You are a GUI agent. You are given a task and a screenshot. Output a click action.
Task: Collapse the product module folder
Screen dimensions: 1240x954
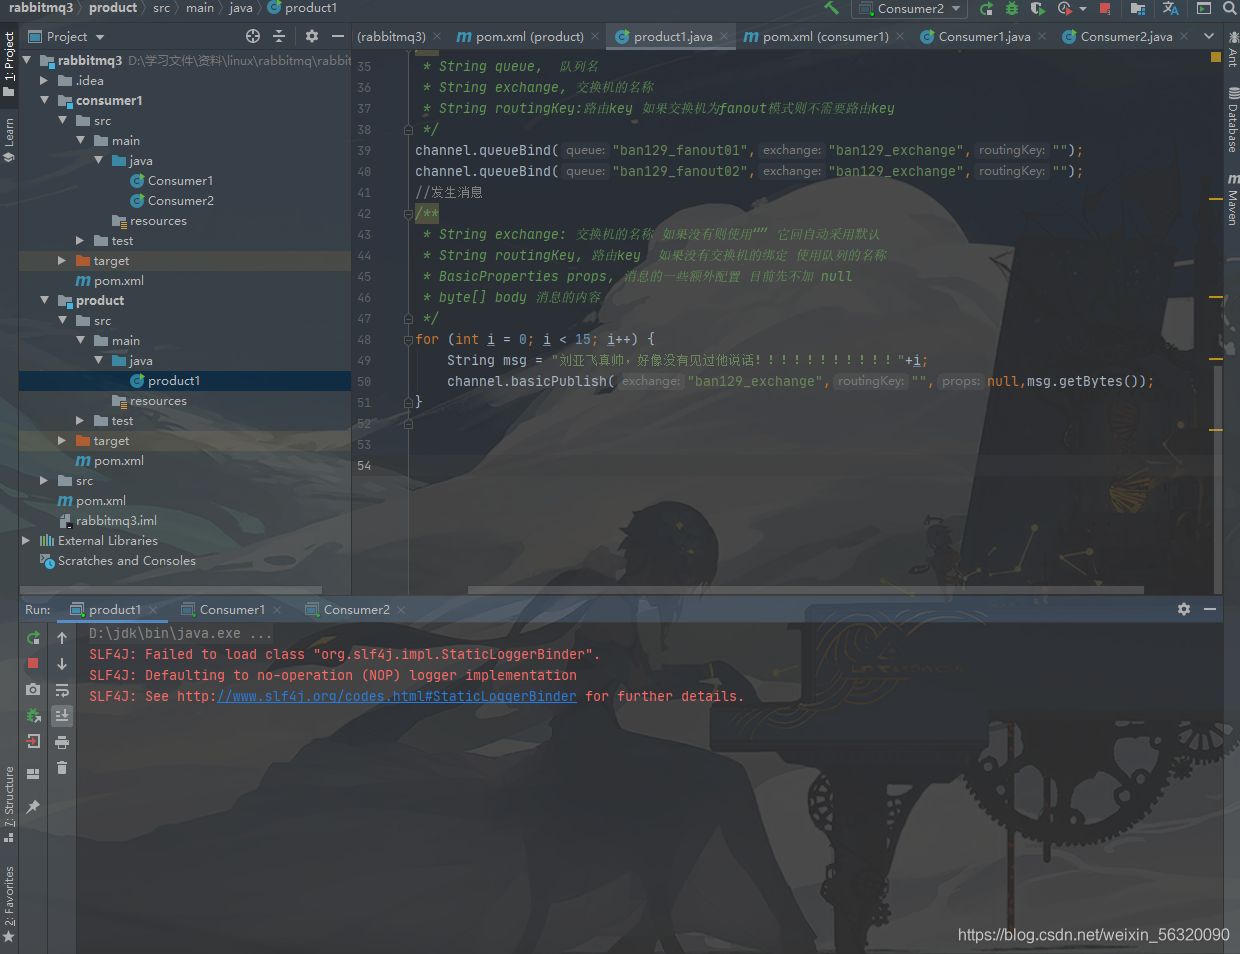tap(45, 300)
